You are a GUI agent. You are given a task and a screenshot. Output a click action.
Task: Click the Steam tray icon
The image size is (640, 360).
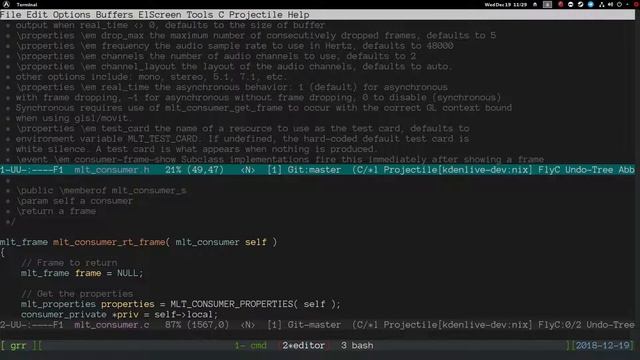(x=580, y=4)
